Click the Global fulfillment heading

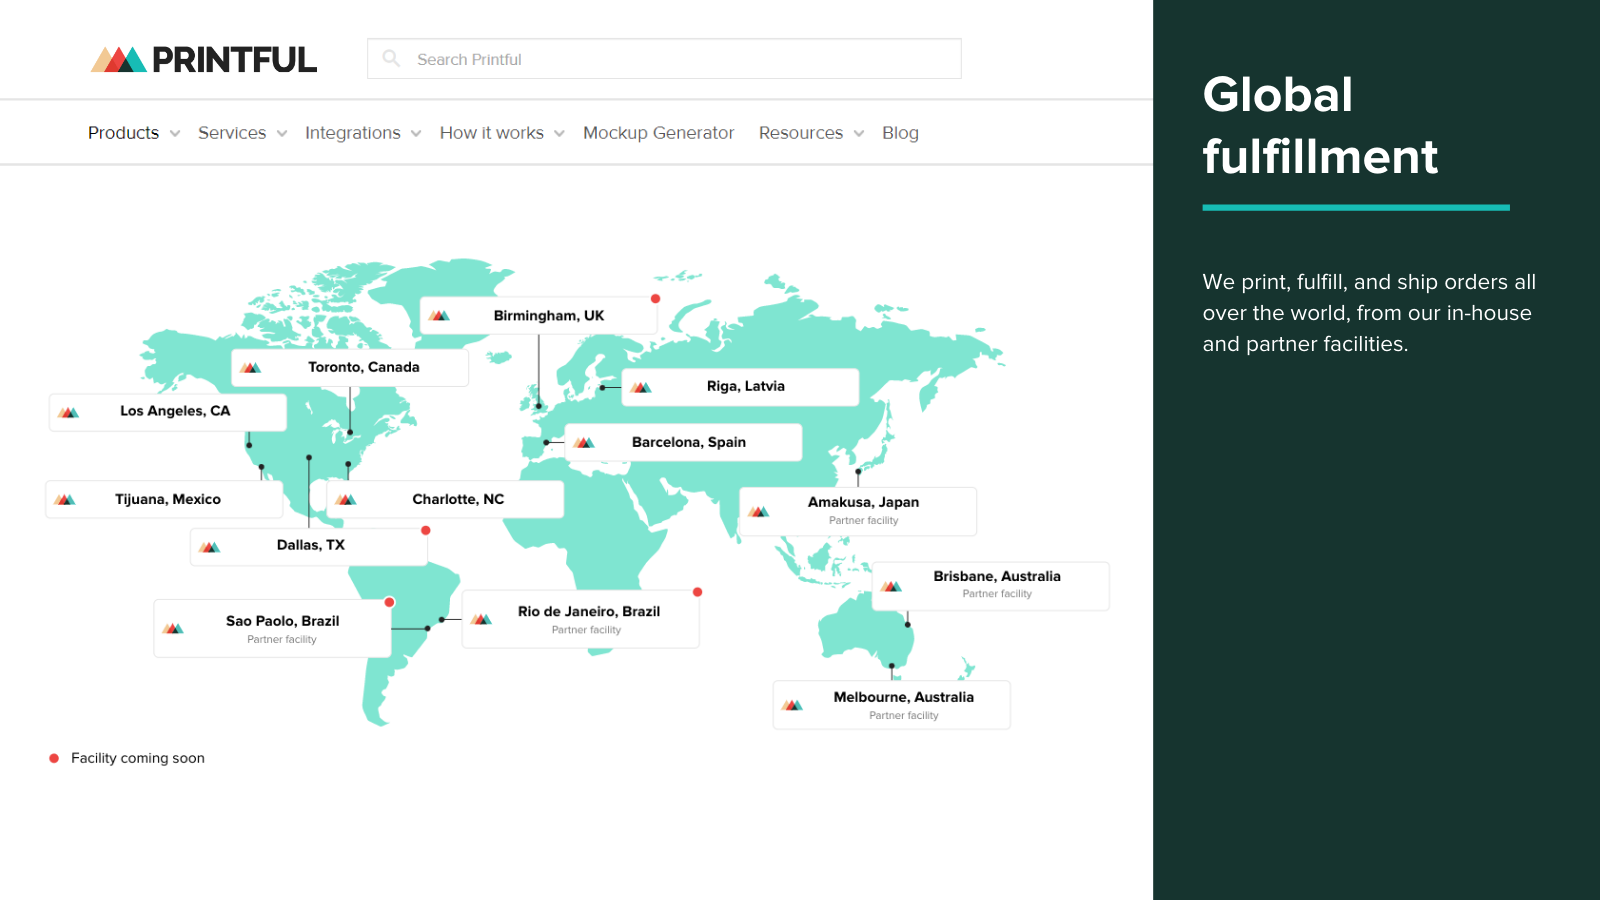(x=1320, y=125)
